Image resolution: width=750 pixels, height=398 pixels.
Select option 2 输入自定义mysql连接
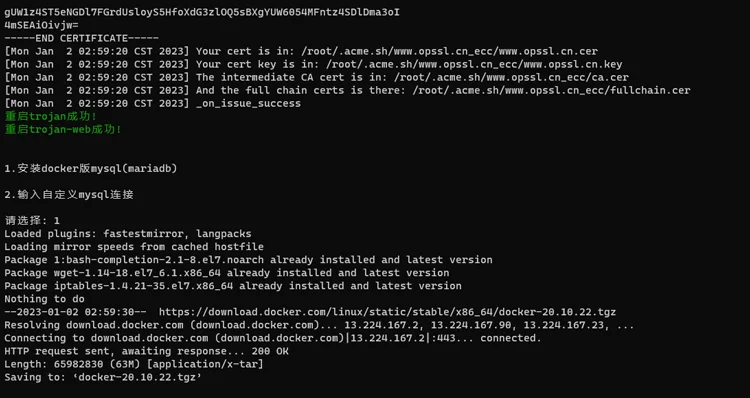[x=69, y=195]
